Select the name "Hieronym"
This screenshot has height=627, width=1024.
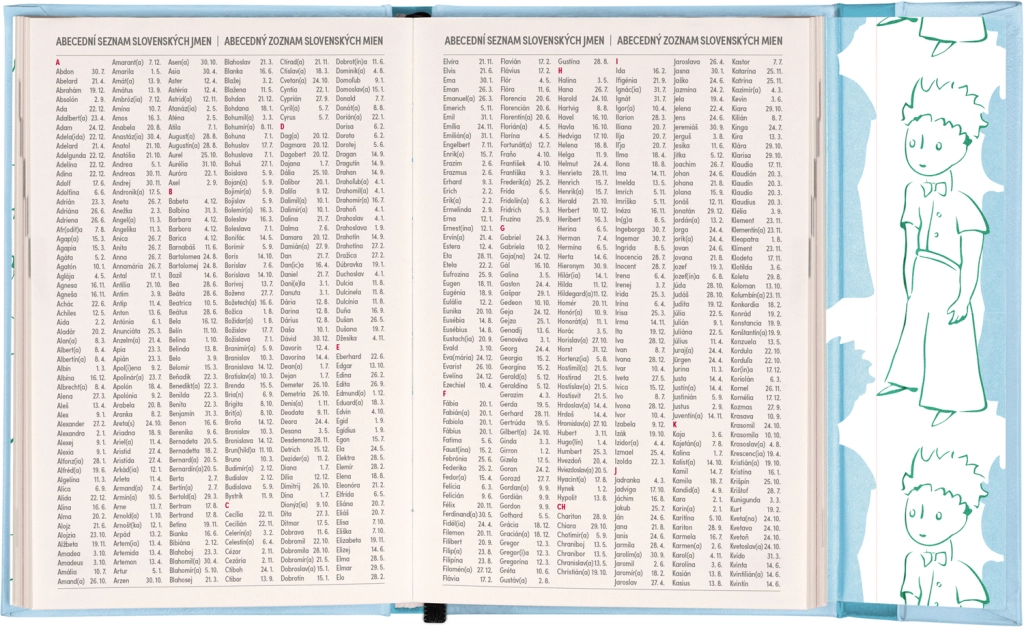[x=571, y=266]
